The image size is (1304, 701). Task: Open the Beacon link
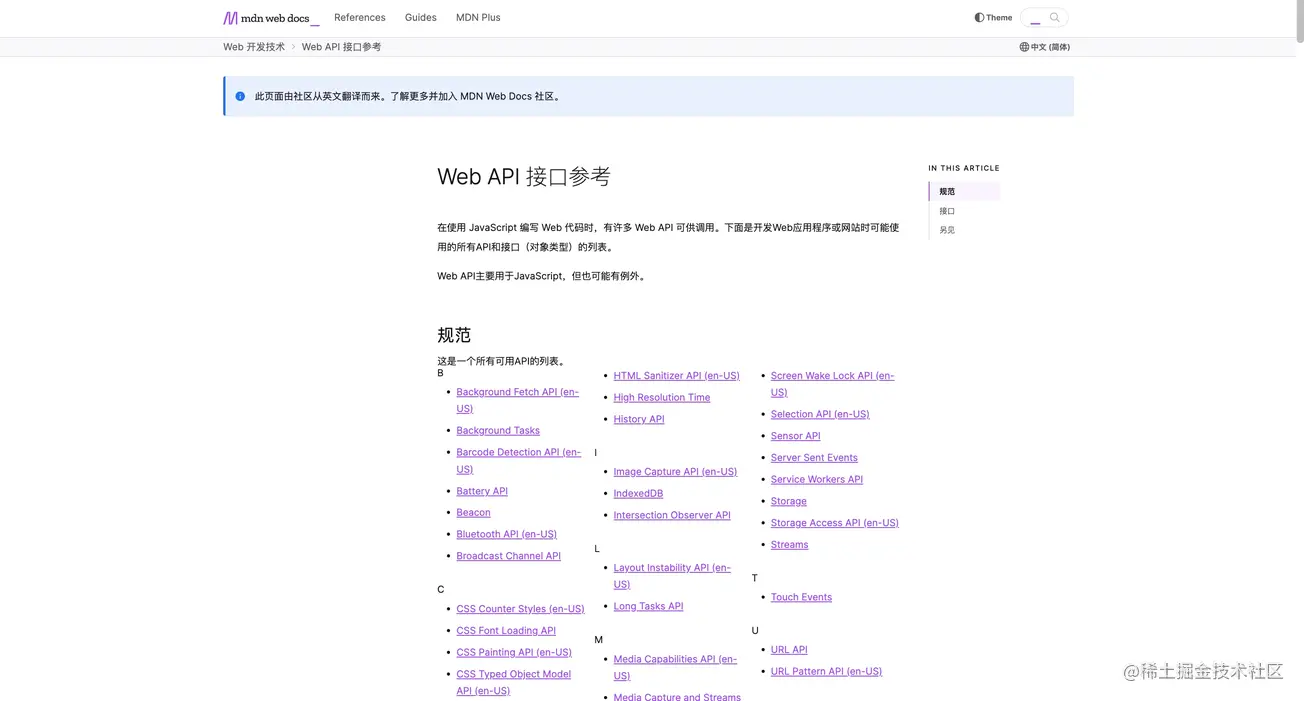[473, 513]
